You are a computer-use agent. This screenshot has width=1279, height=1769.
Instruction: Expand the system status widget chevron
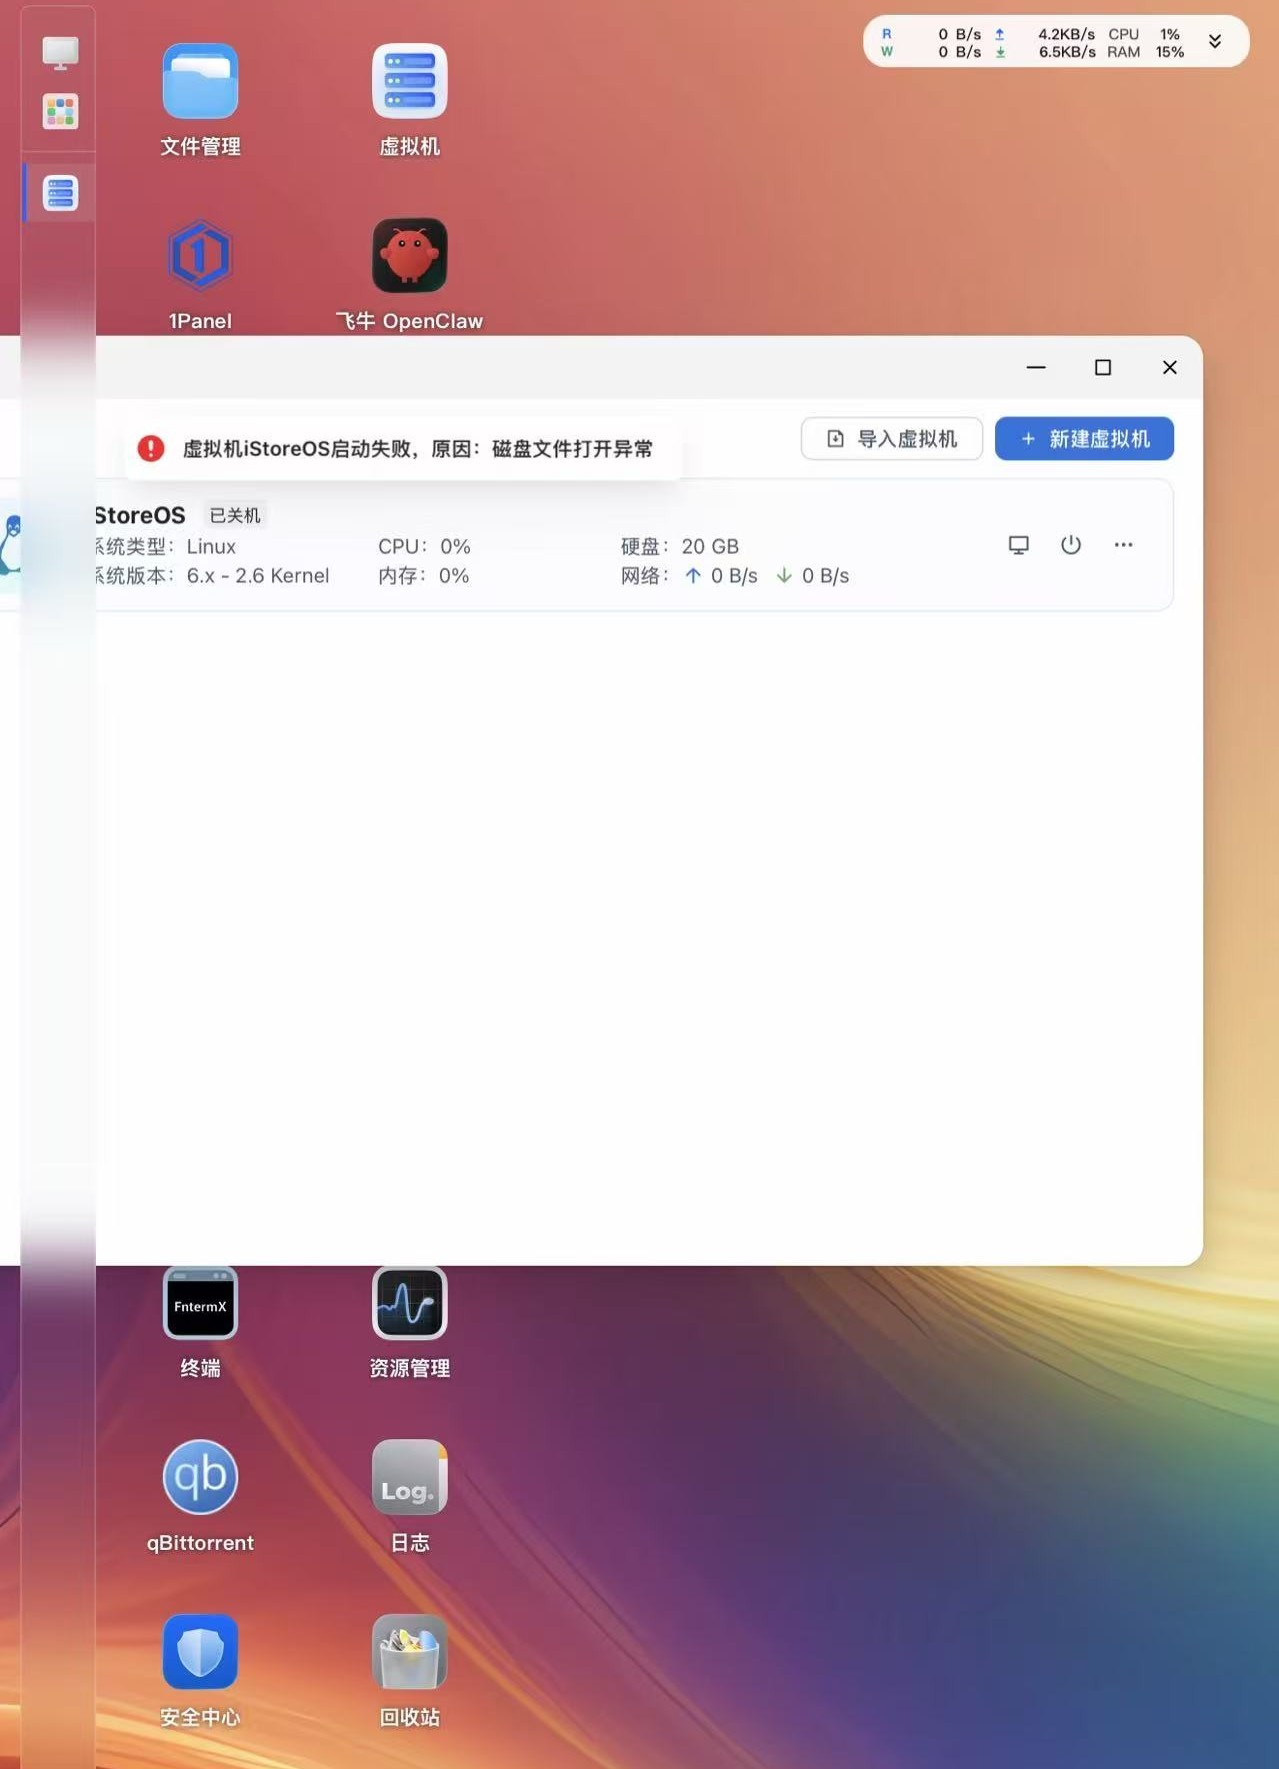point(1215,41)
